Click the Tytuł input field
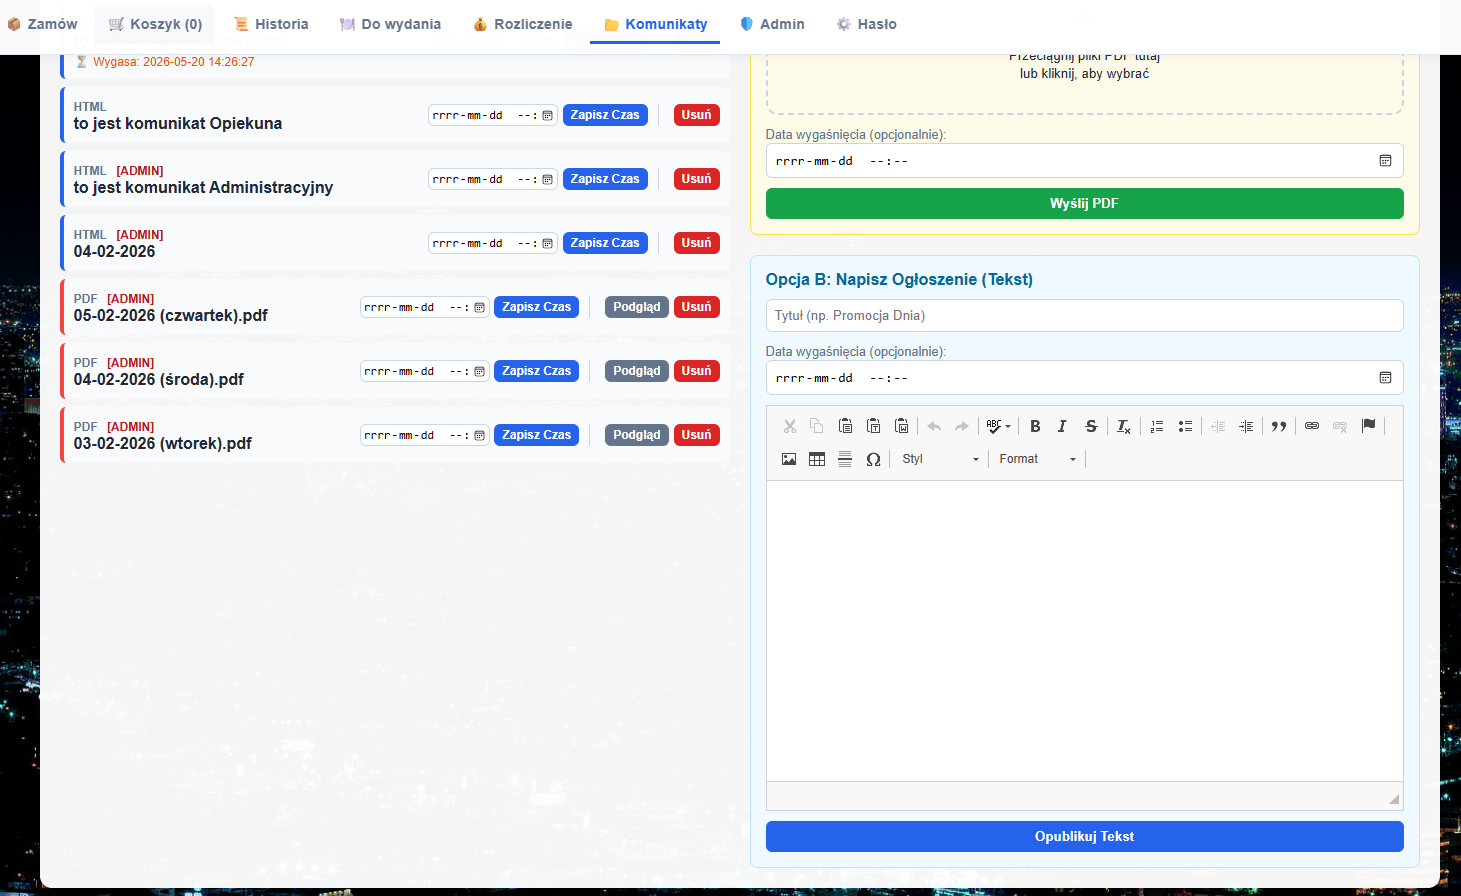Screen dimensions: 1461x896 (x=1084, y=315)
